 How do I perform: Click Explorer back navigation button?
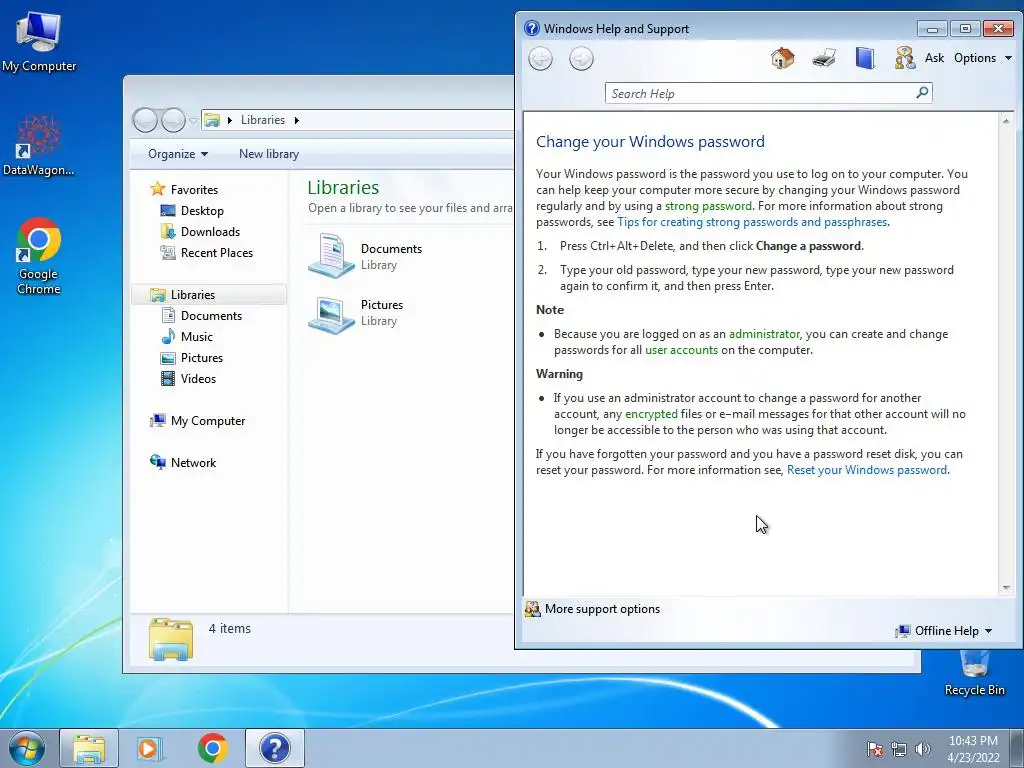pyautogui.click(x=145, y=120)
